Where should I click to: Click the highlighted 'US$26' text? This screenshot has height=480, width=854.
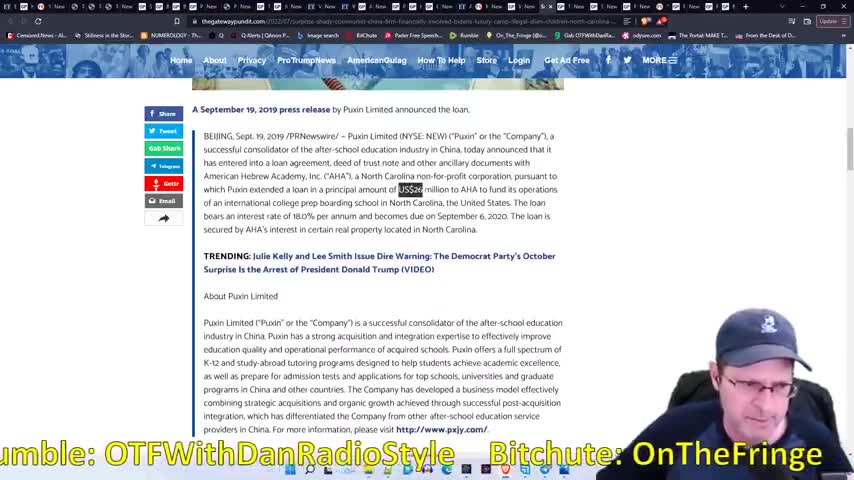tap(410, 190)
